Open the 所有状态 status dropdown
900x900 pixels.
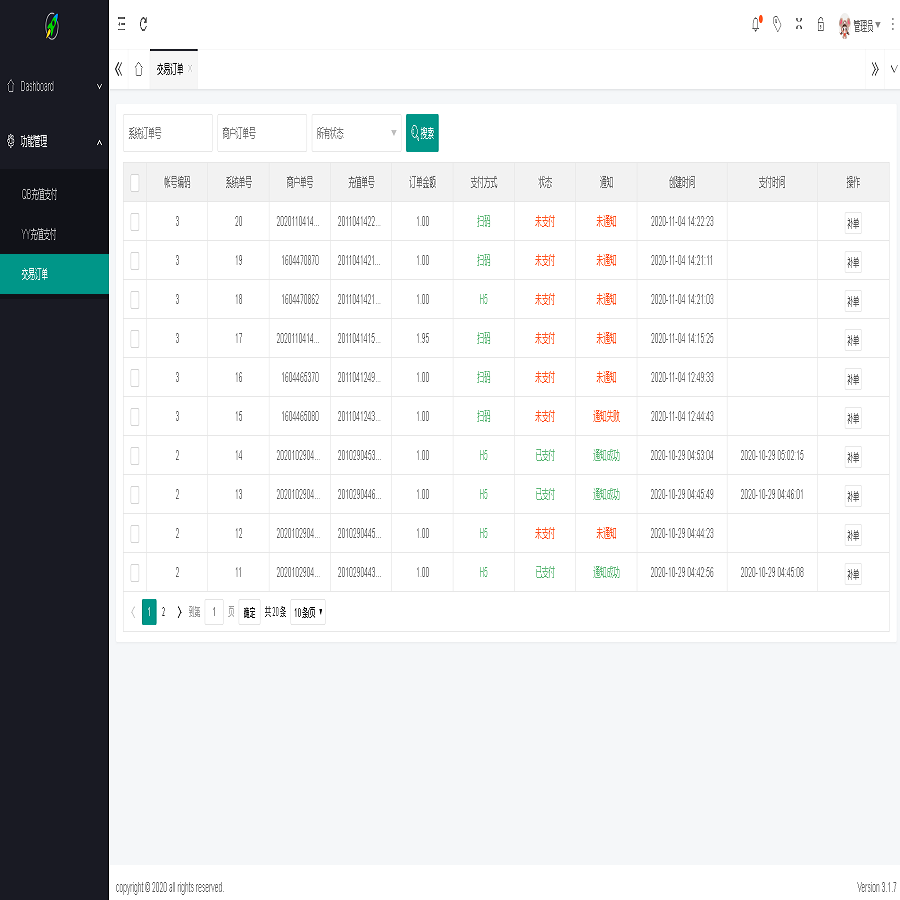pos(356,132)
